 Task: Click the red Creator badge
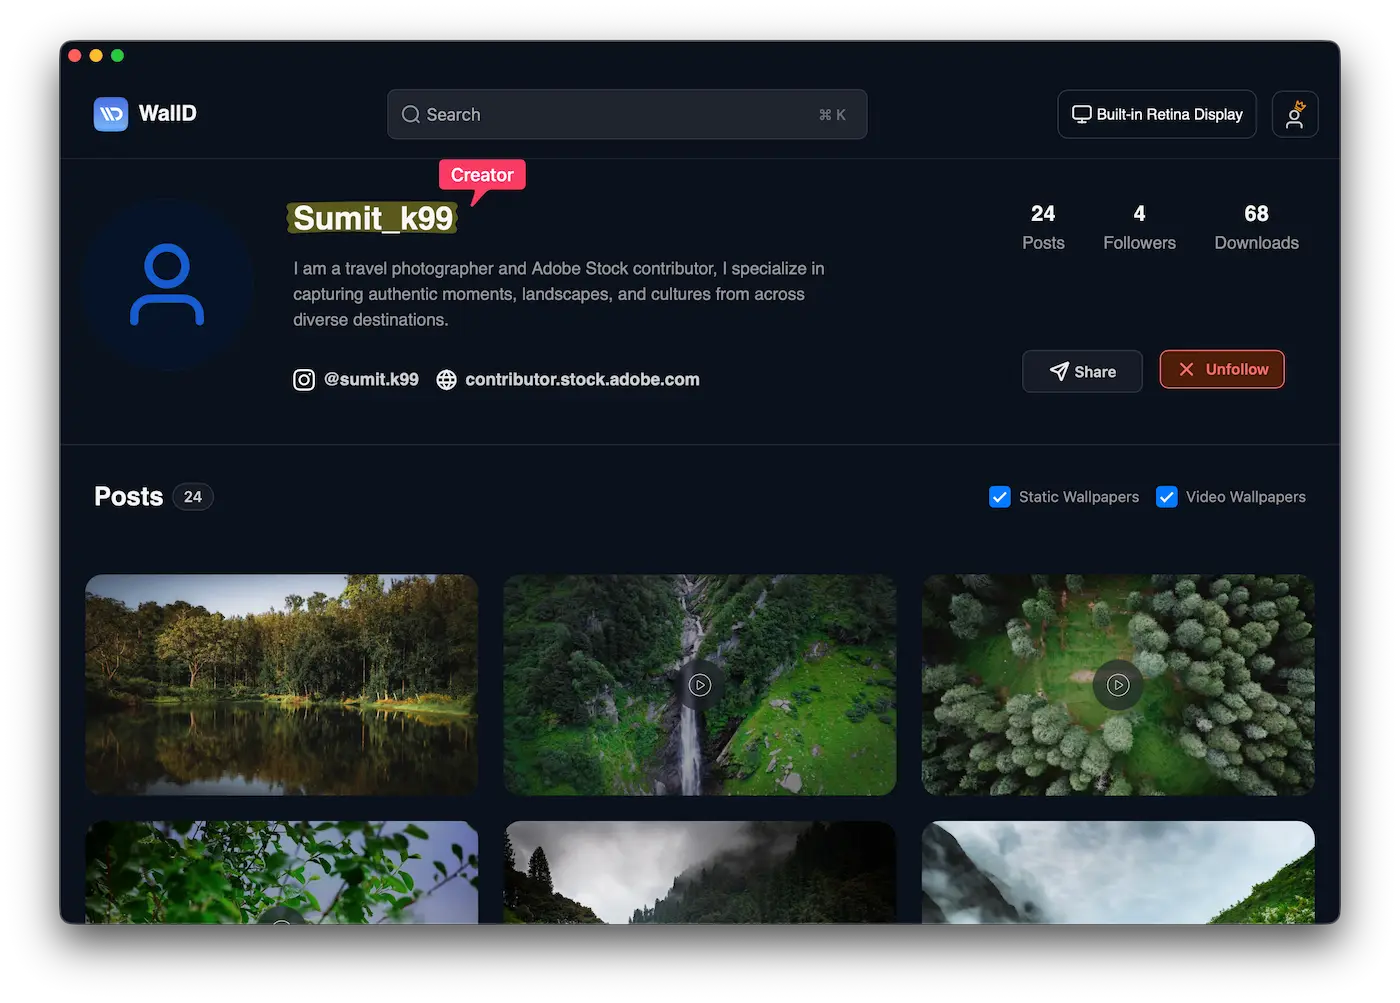(482, 175)
